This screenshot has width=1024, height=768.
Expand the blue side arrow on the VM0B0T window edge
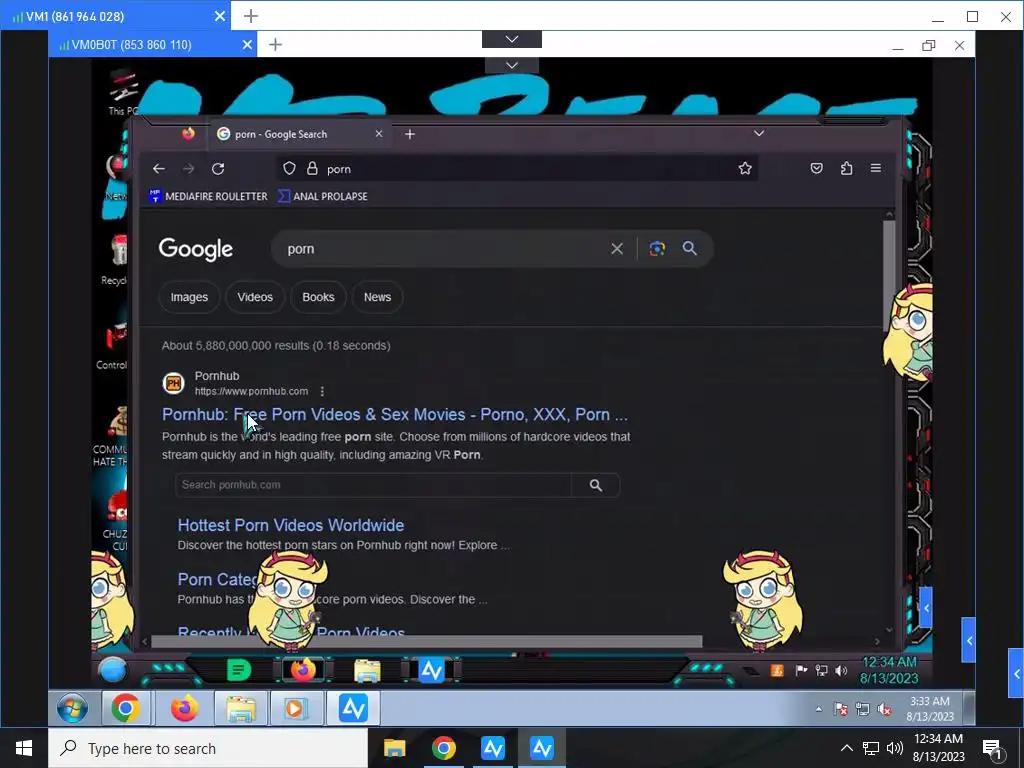[969, 640]
